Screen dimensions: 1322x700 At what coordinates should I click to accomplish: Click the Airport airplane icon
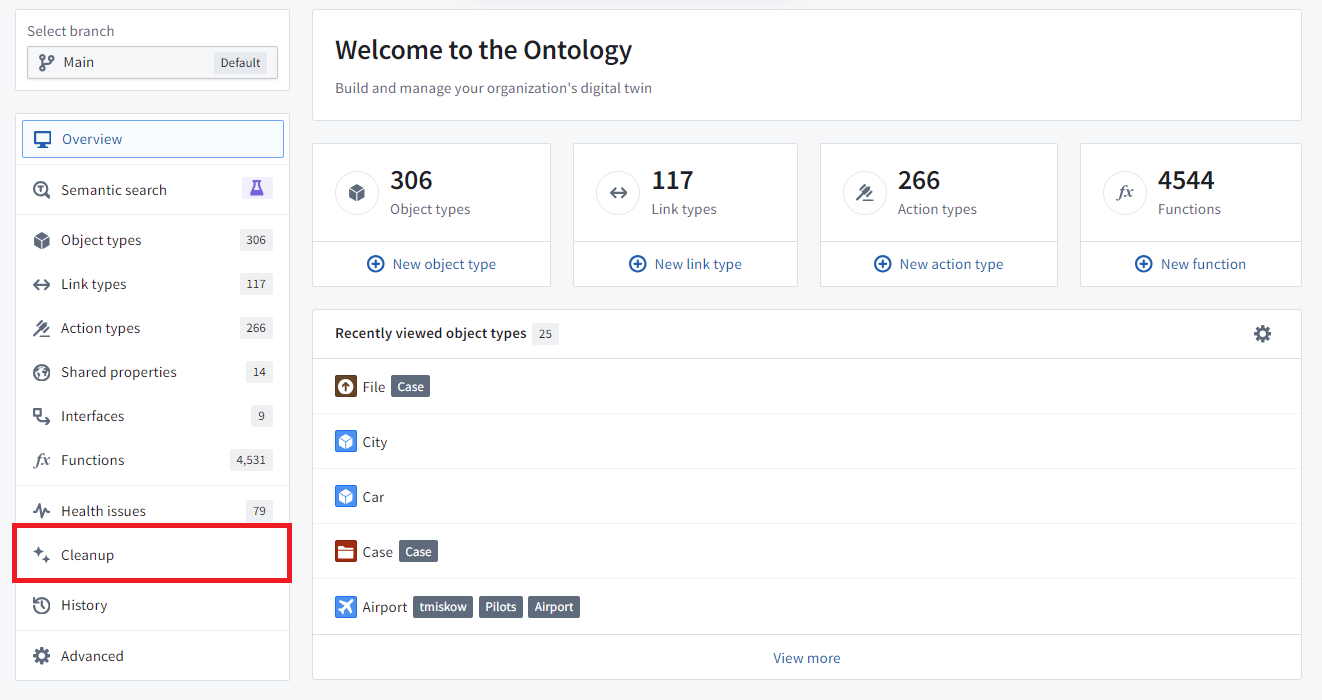click(346, 606)
